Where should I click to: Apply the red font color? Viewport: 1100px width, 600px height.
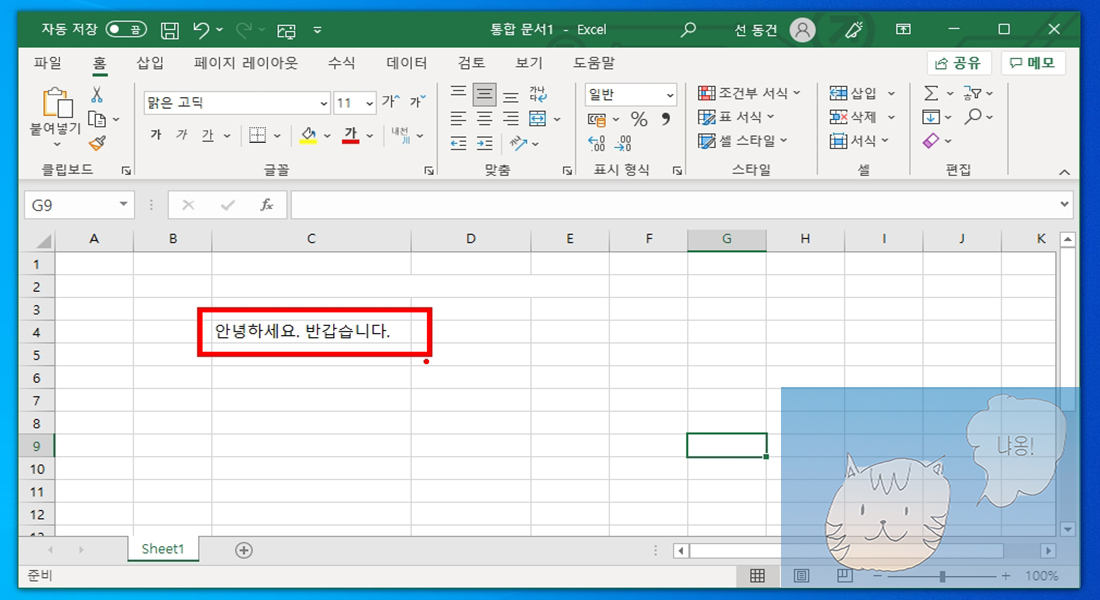pyautogui.click(x=351, y=135)
